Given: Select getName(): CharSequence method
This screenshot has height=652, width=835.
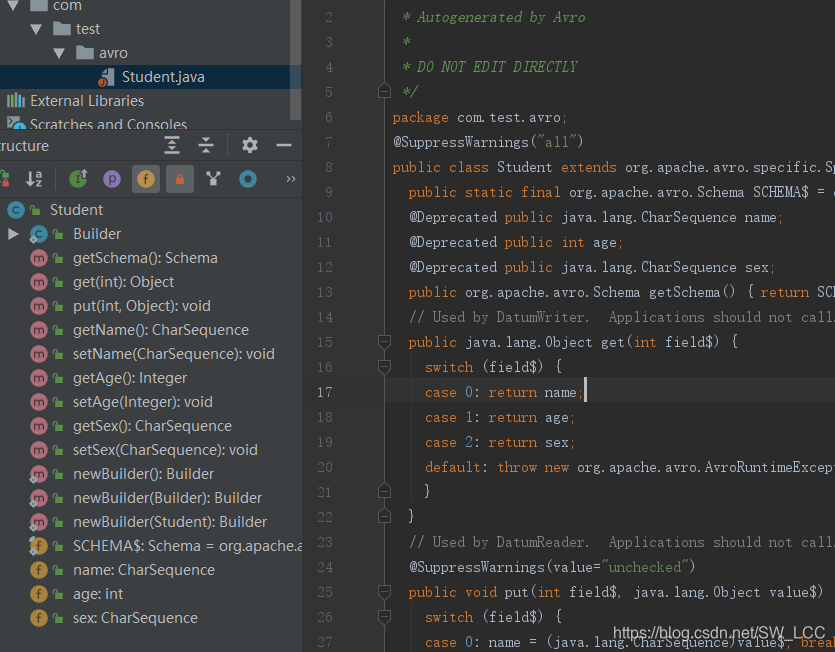Looking at the screenshot, I should point(160,330).
